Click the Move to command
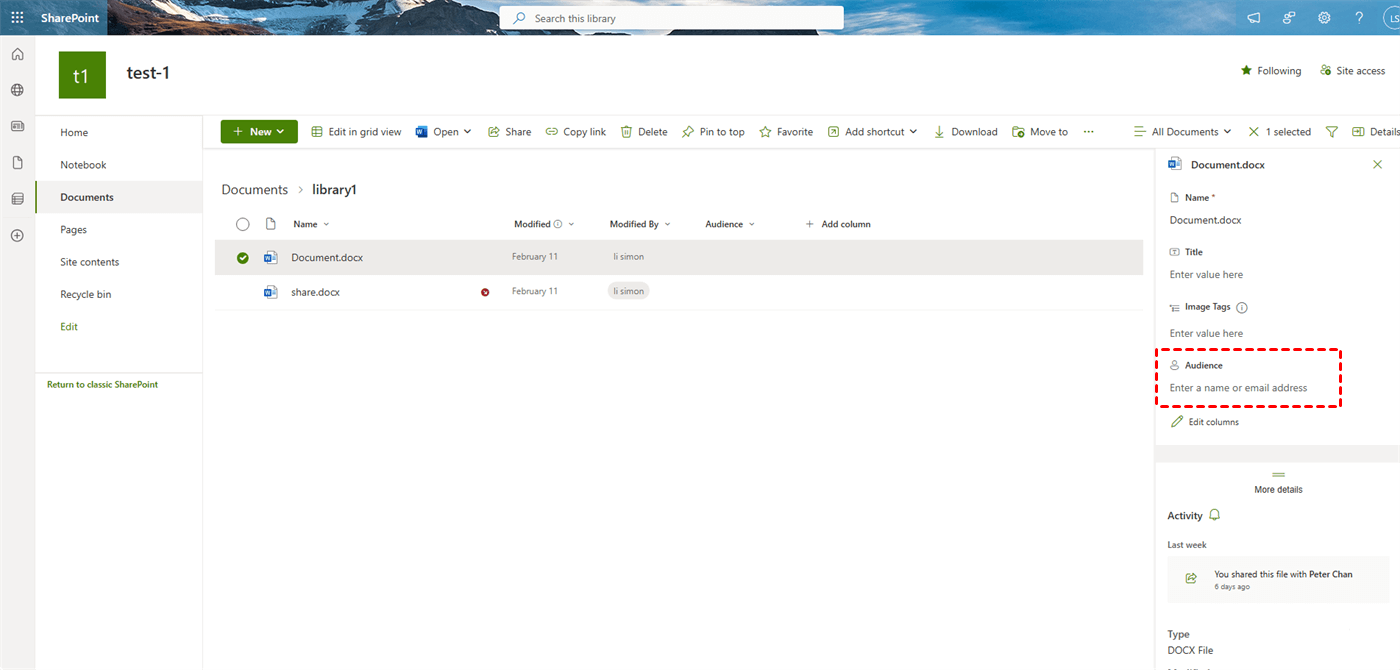Image resolution: width=1400 pixels, height=670 pixels. [1040, 132]
